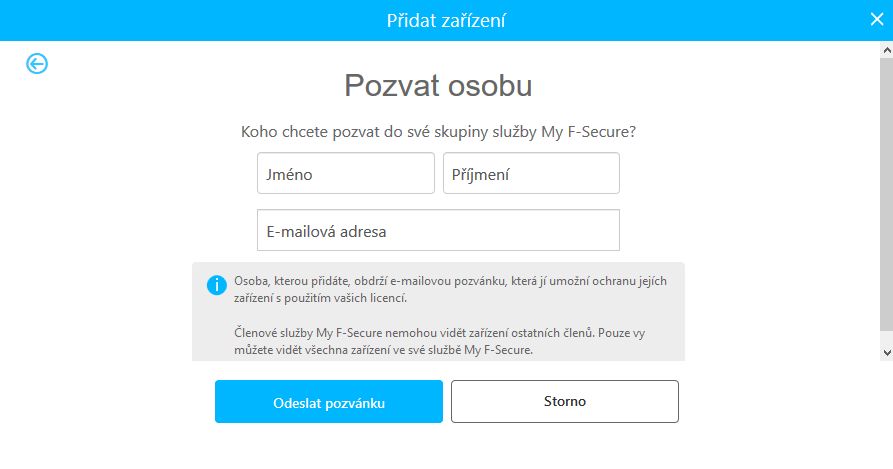Viewport: 893px width, 469px height.
Task: Click the paragraph beginning Osoba, kterou přidáte
Action: point(450,289)
